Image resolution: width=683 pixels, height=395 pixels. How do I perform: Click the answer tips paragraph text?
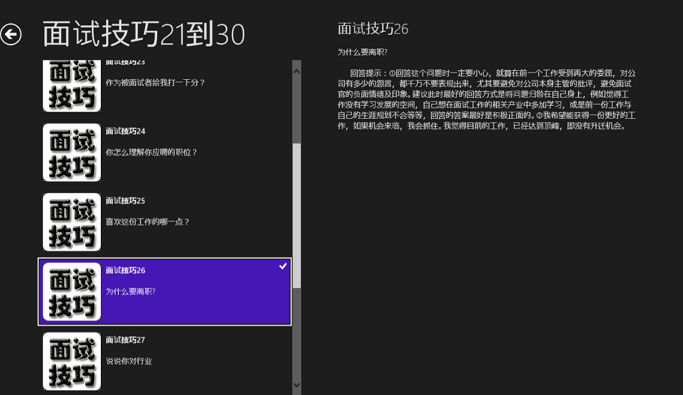tap(487, 99)
